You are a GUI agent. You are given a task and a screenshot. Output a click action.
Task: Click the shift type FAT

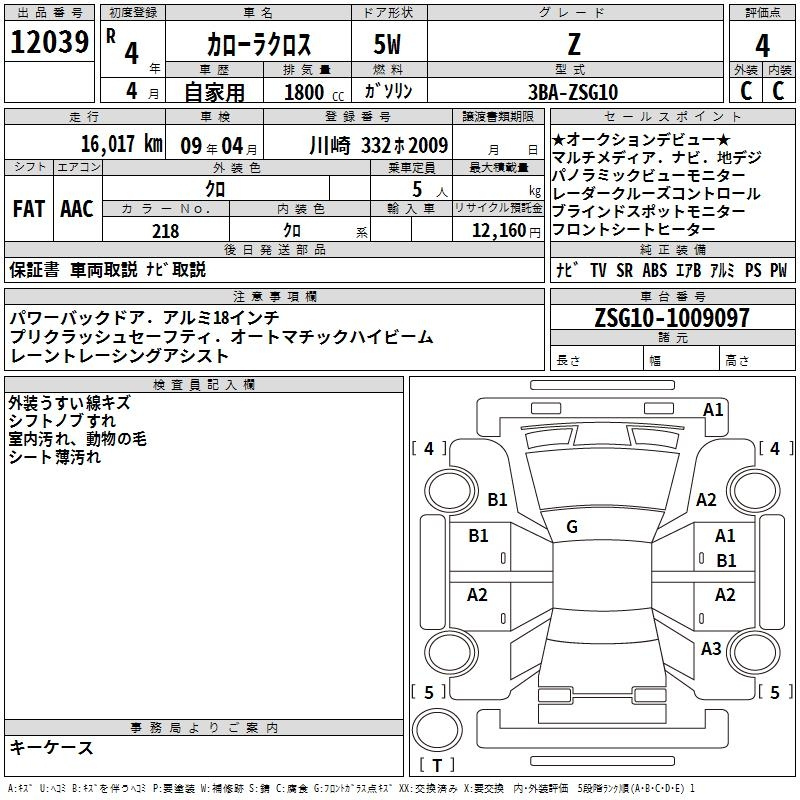(x=29, y=209)
